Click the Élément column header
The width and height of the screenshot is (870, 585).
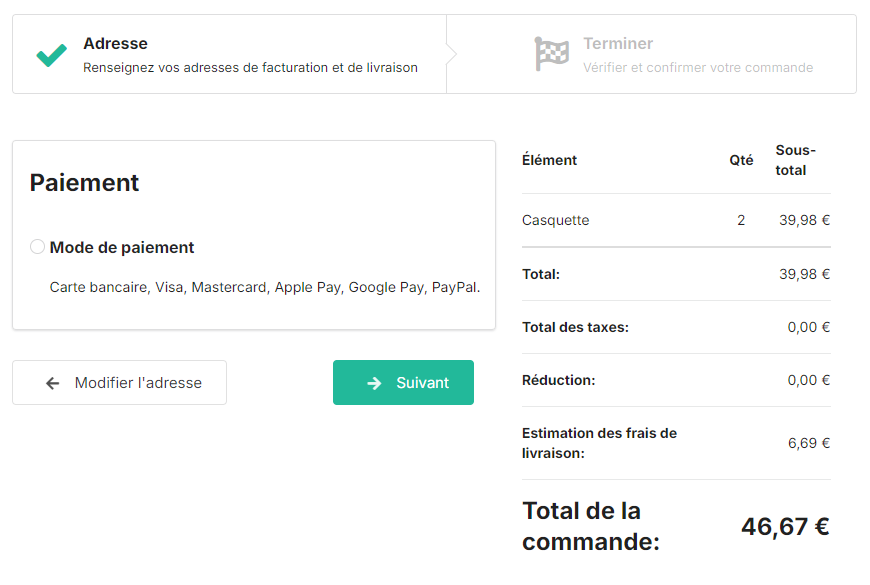[549, 160]
